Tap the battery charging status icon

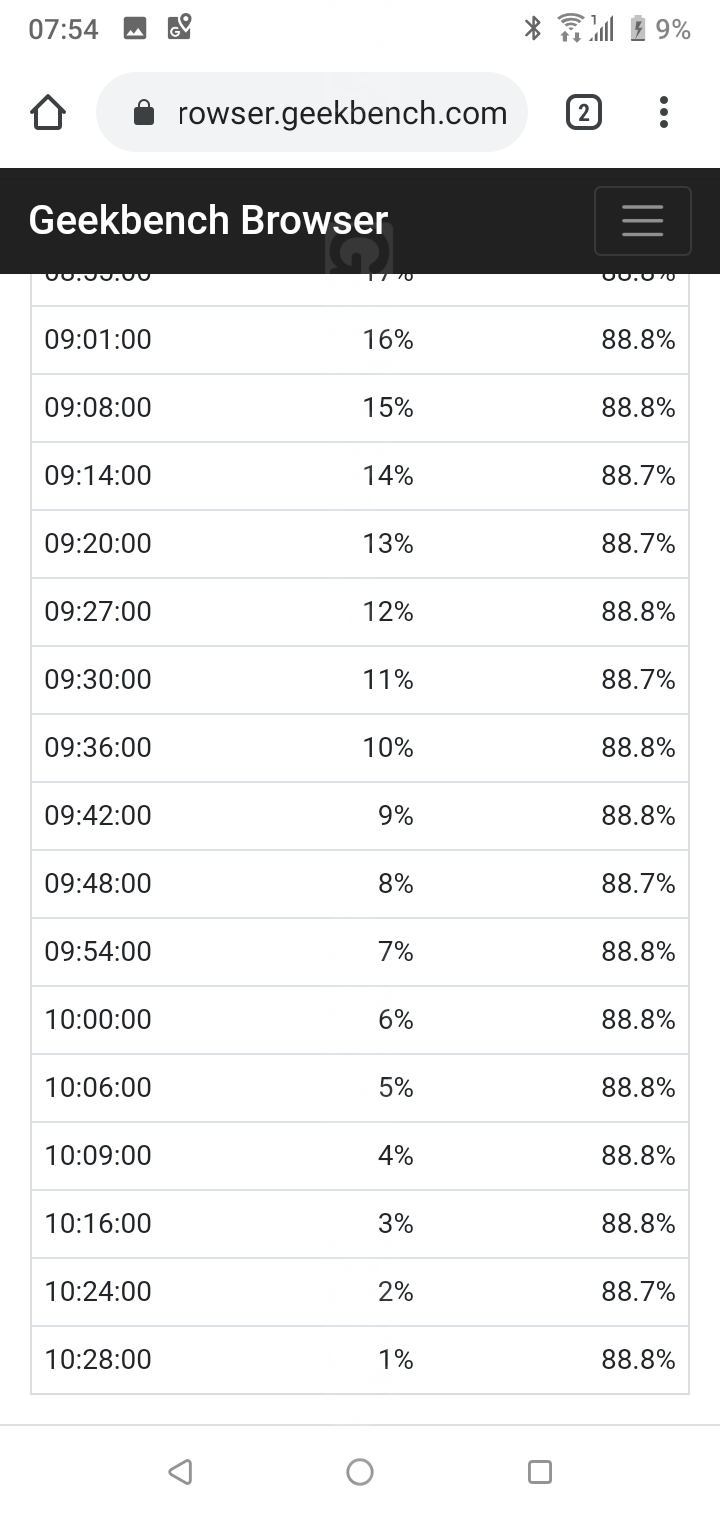[x=638, y=29]
